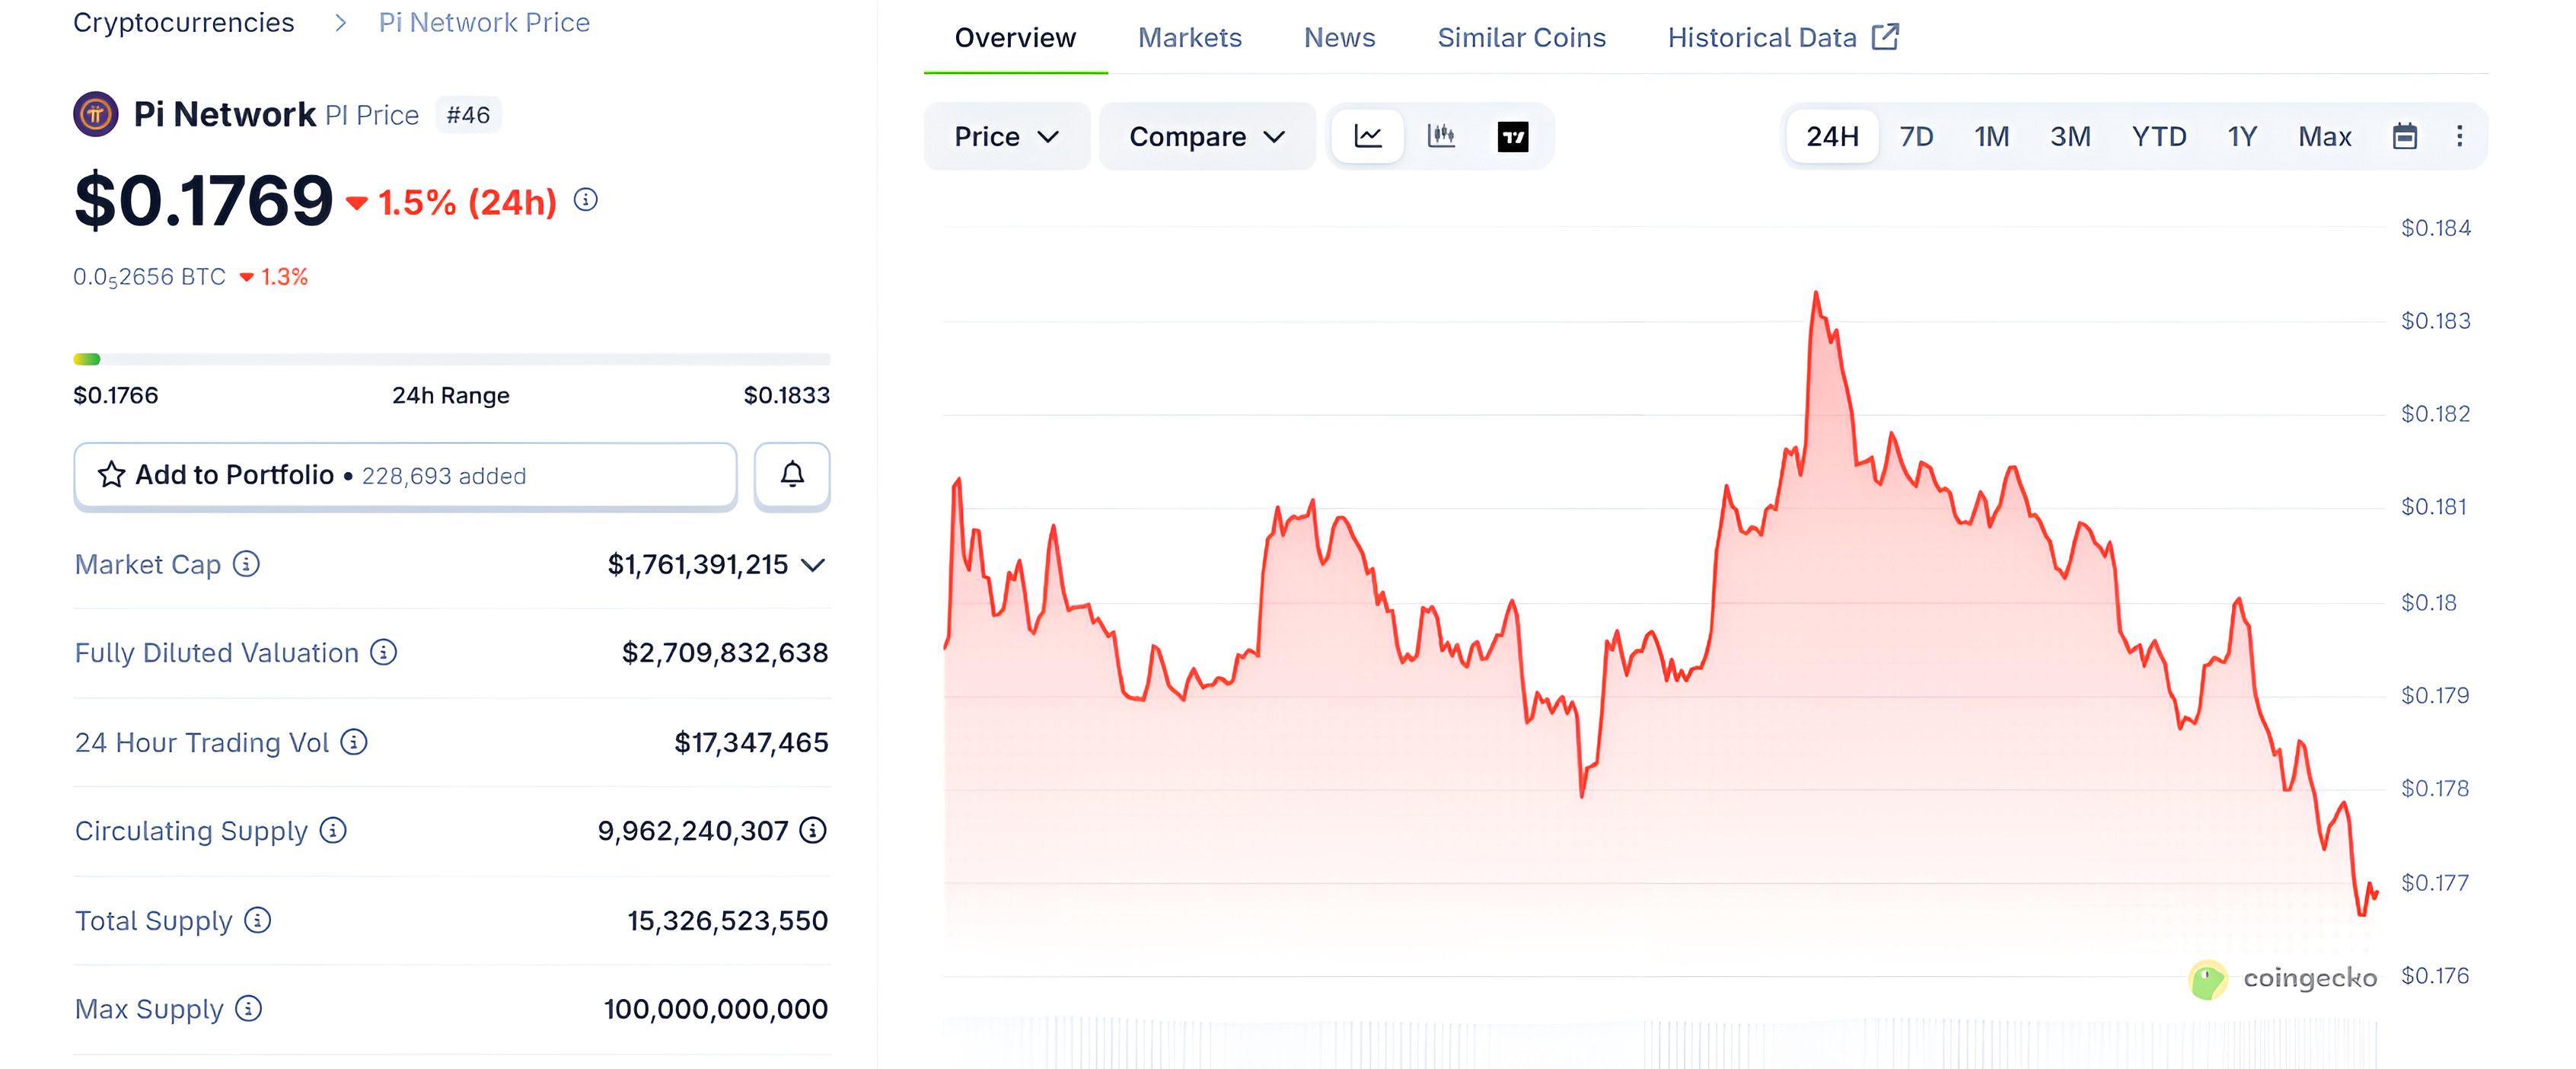Switch to the 1Y time range

click(2242, 136)
